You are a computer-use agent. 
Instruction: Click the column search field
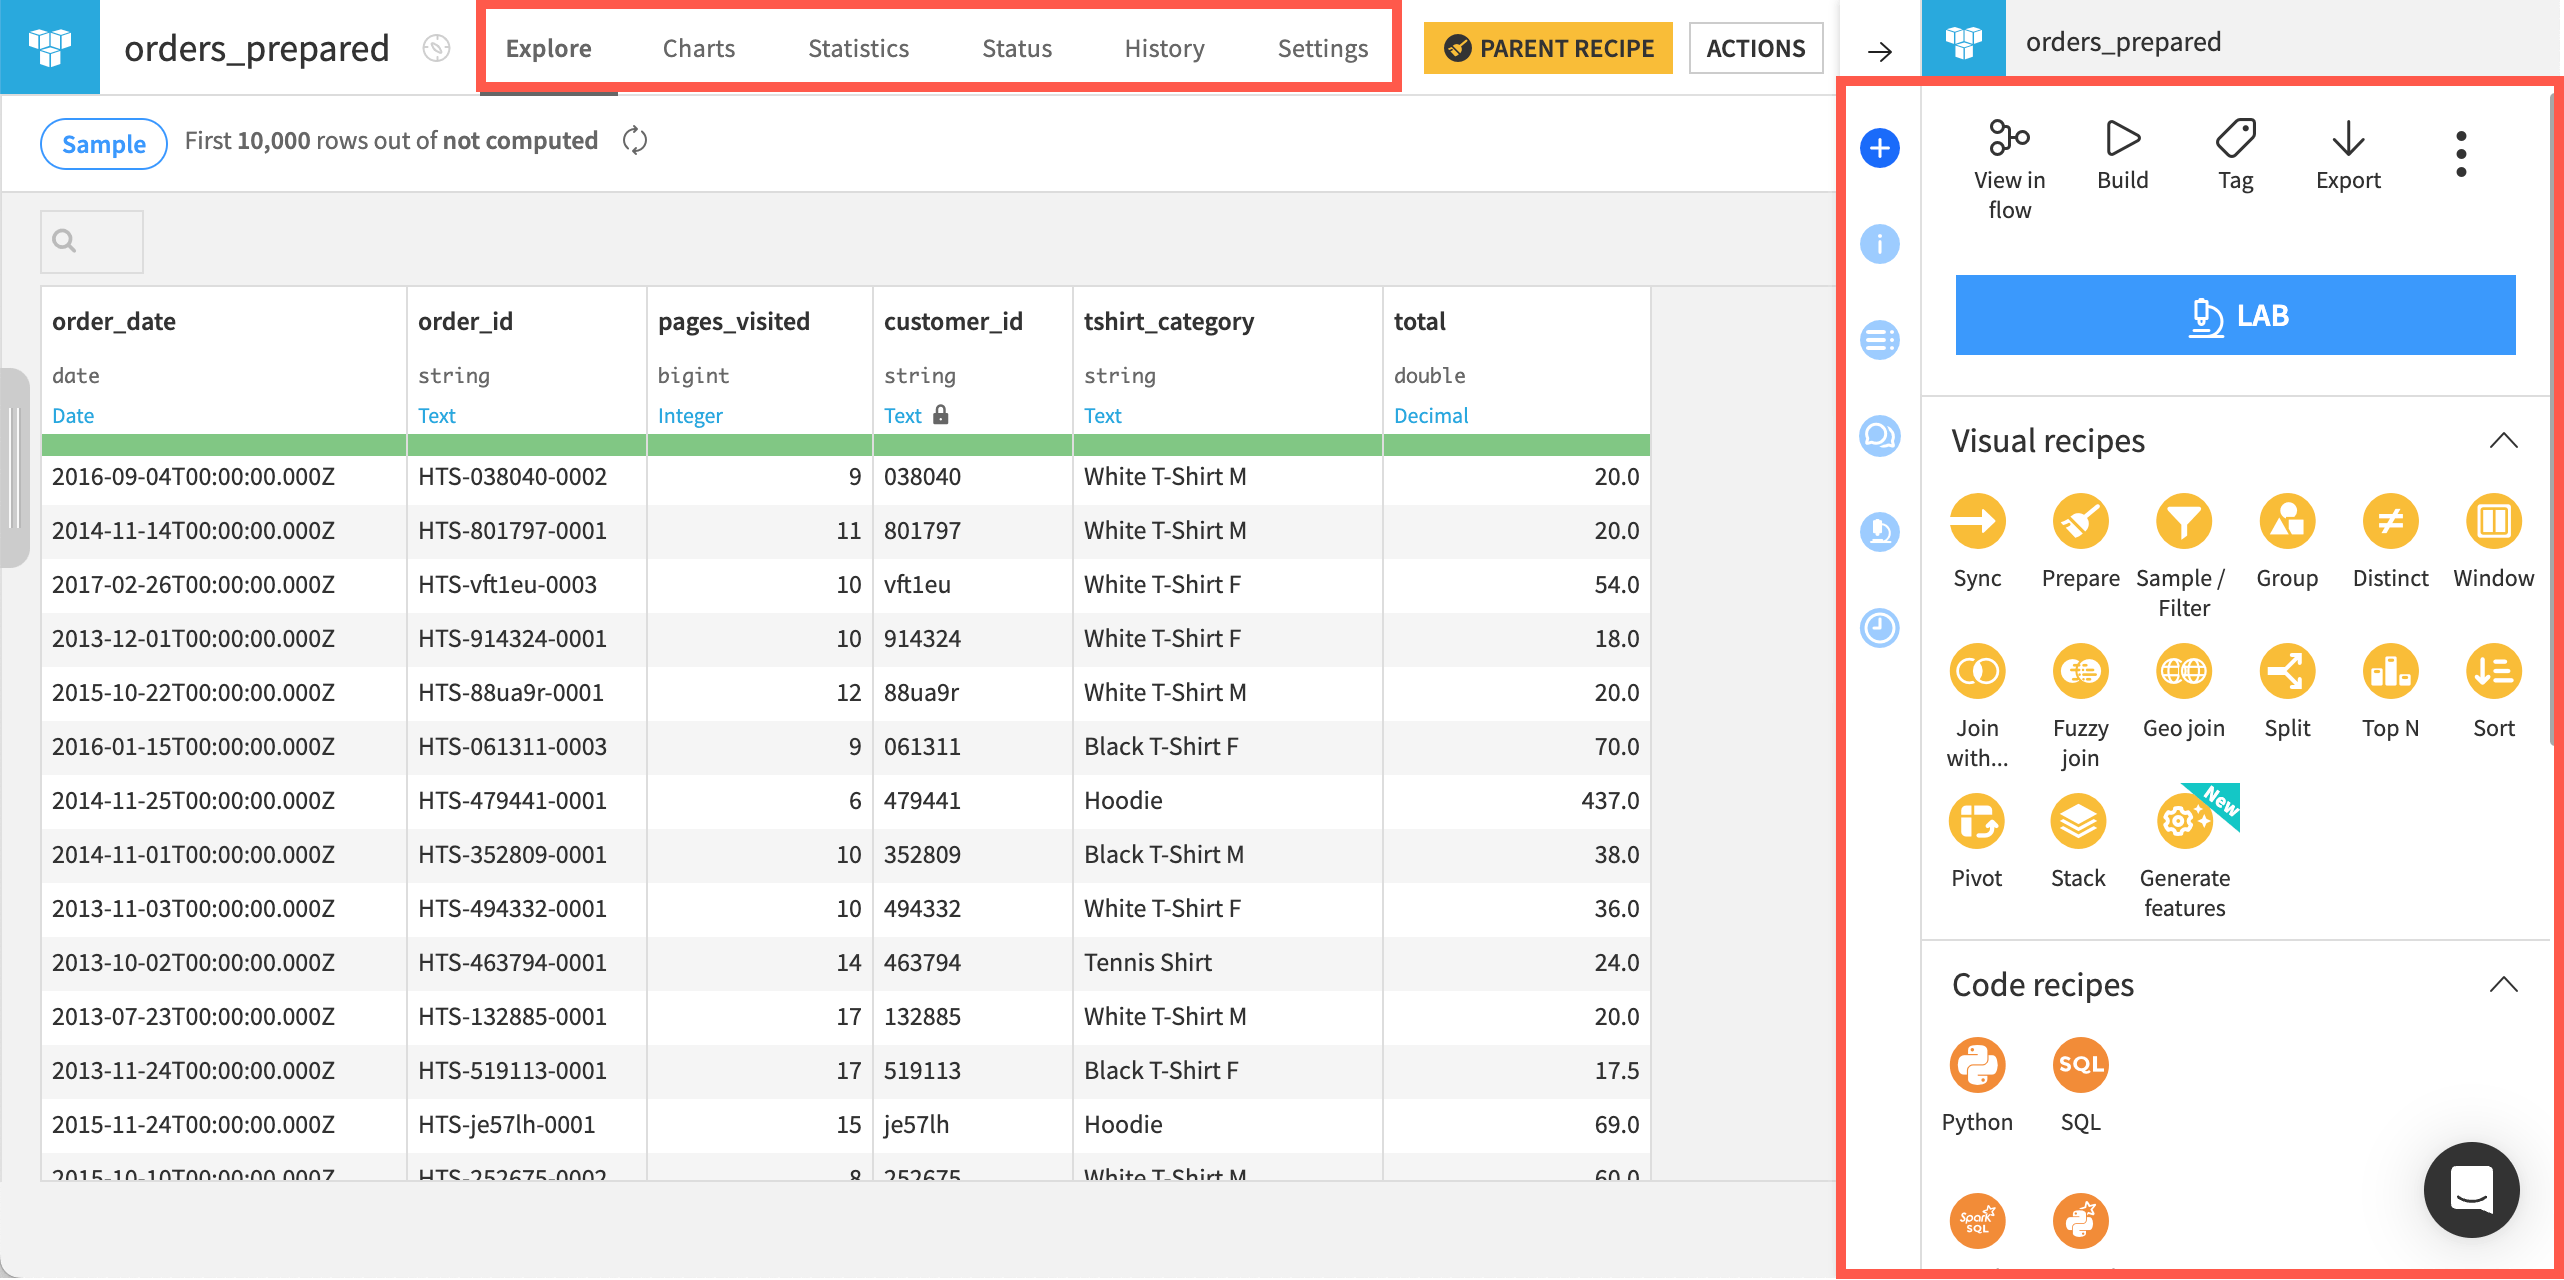pos(92,241)
